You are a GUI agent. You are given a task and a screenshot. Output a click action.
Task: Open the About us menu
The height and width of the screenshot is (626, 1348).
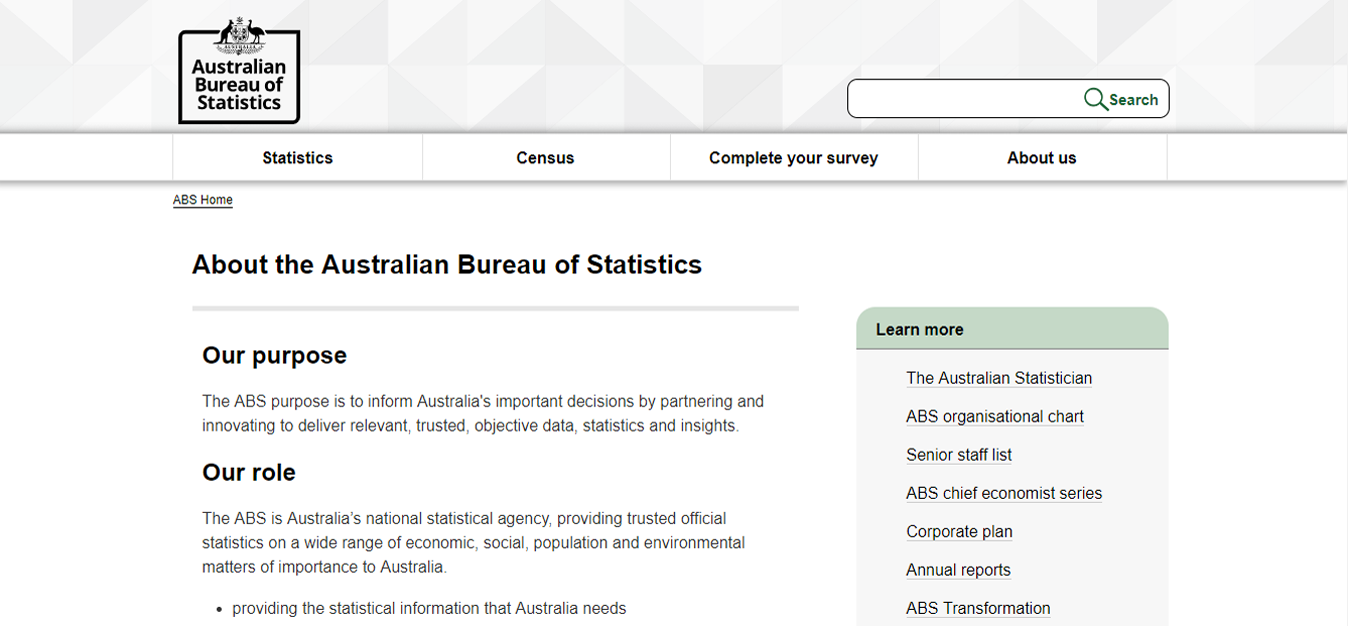coord(1042,158)
